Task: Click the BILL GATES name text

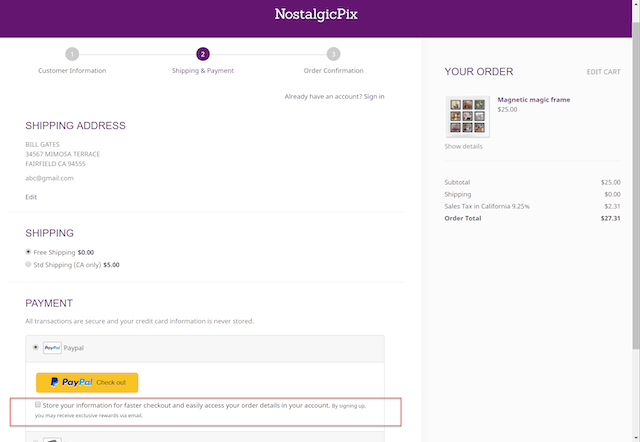Action: 42,144
